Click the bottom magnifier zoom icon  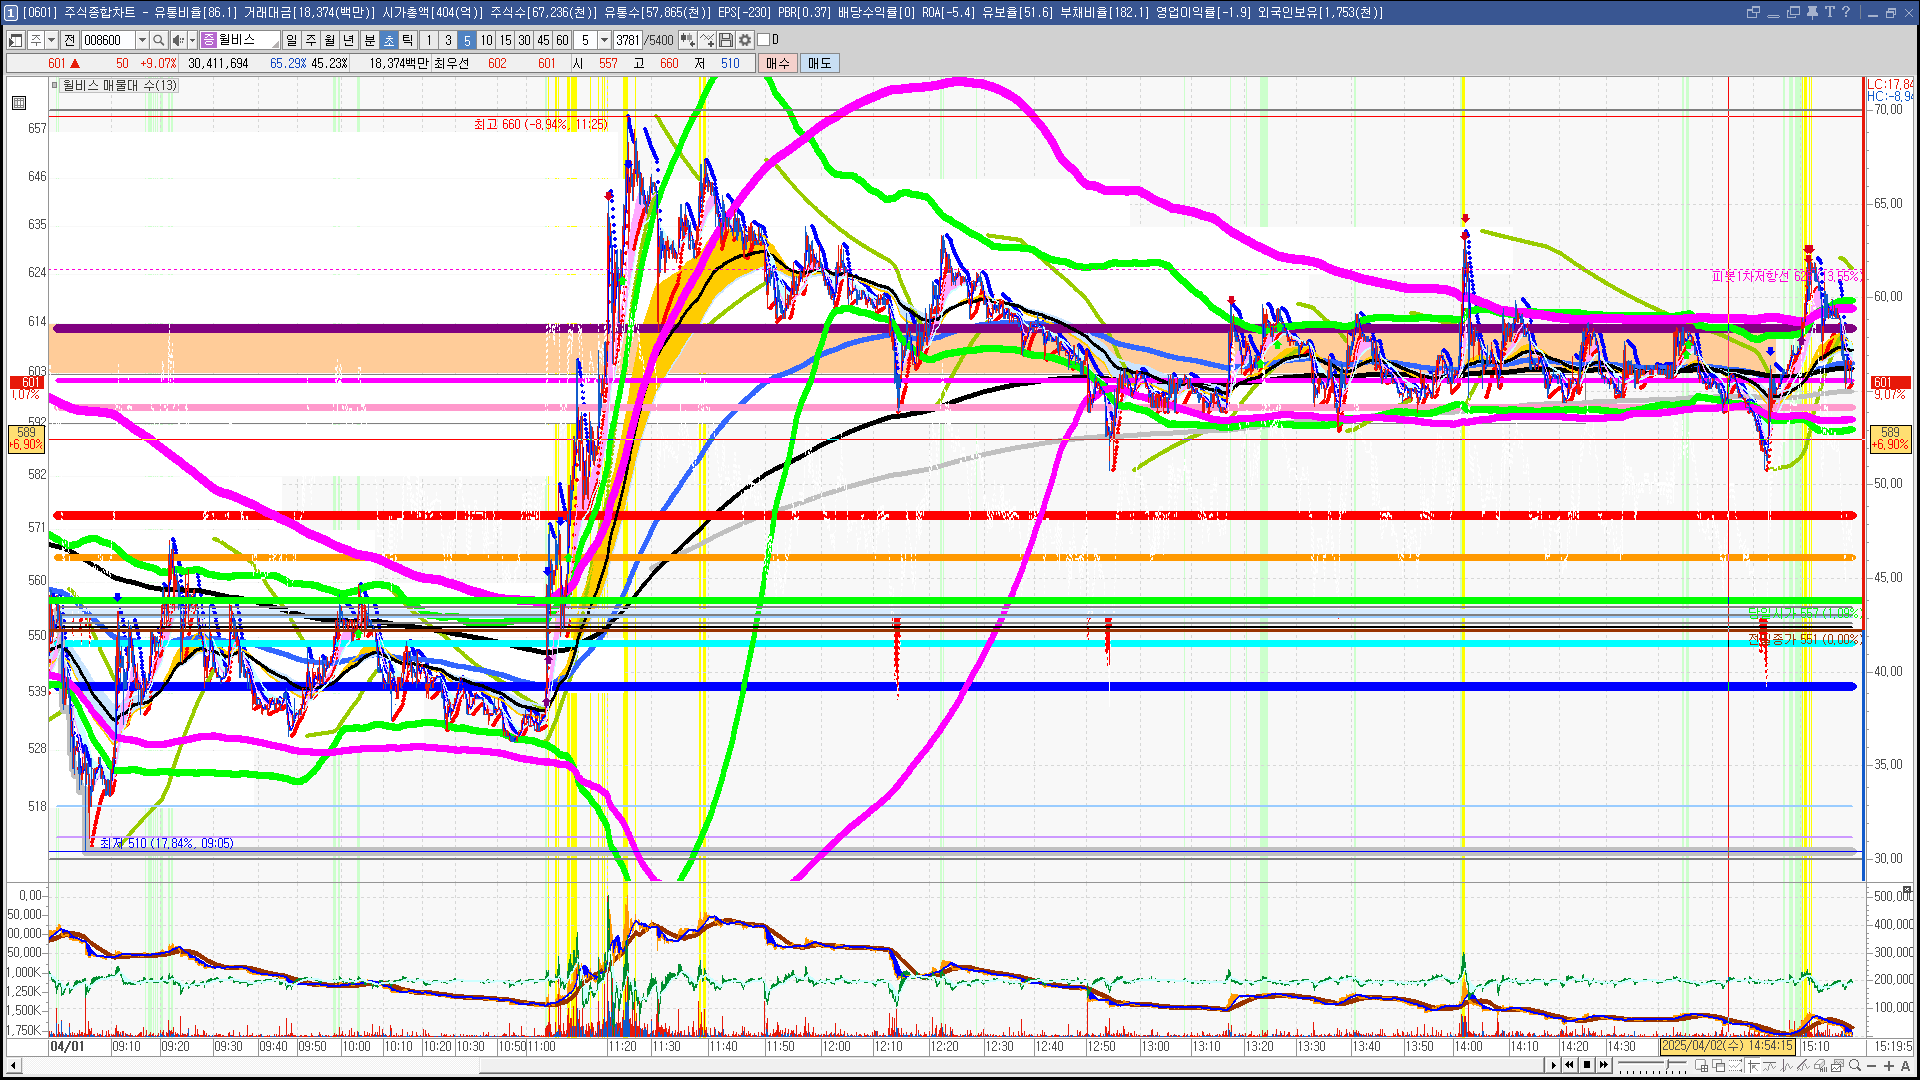[x=1855, y=1066]
